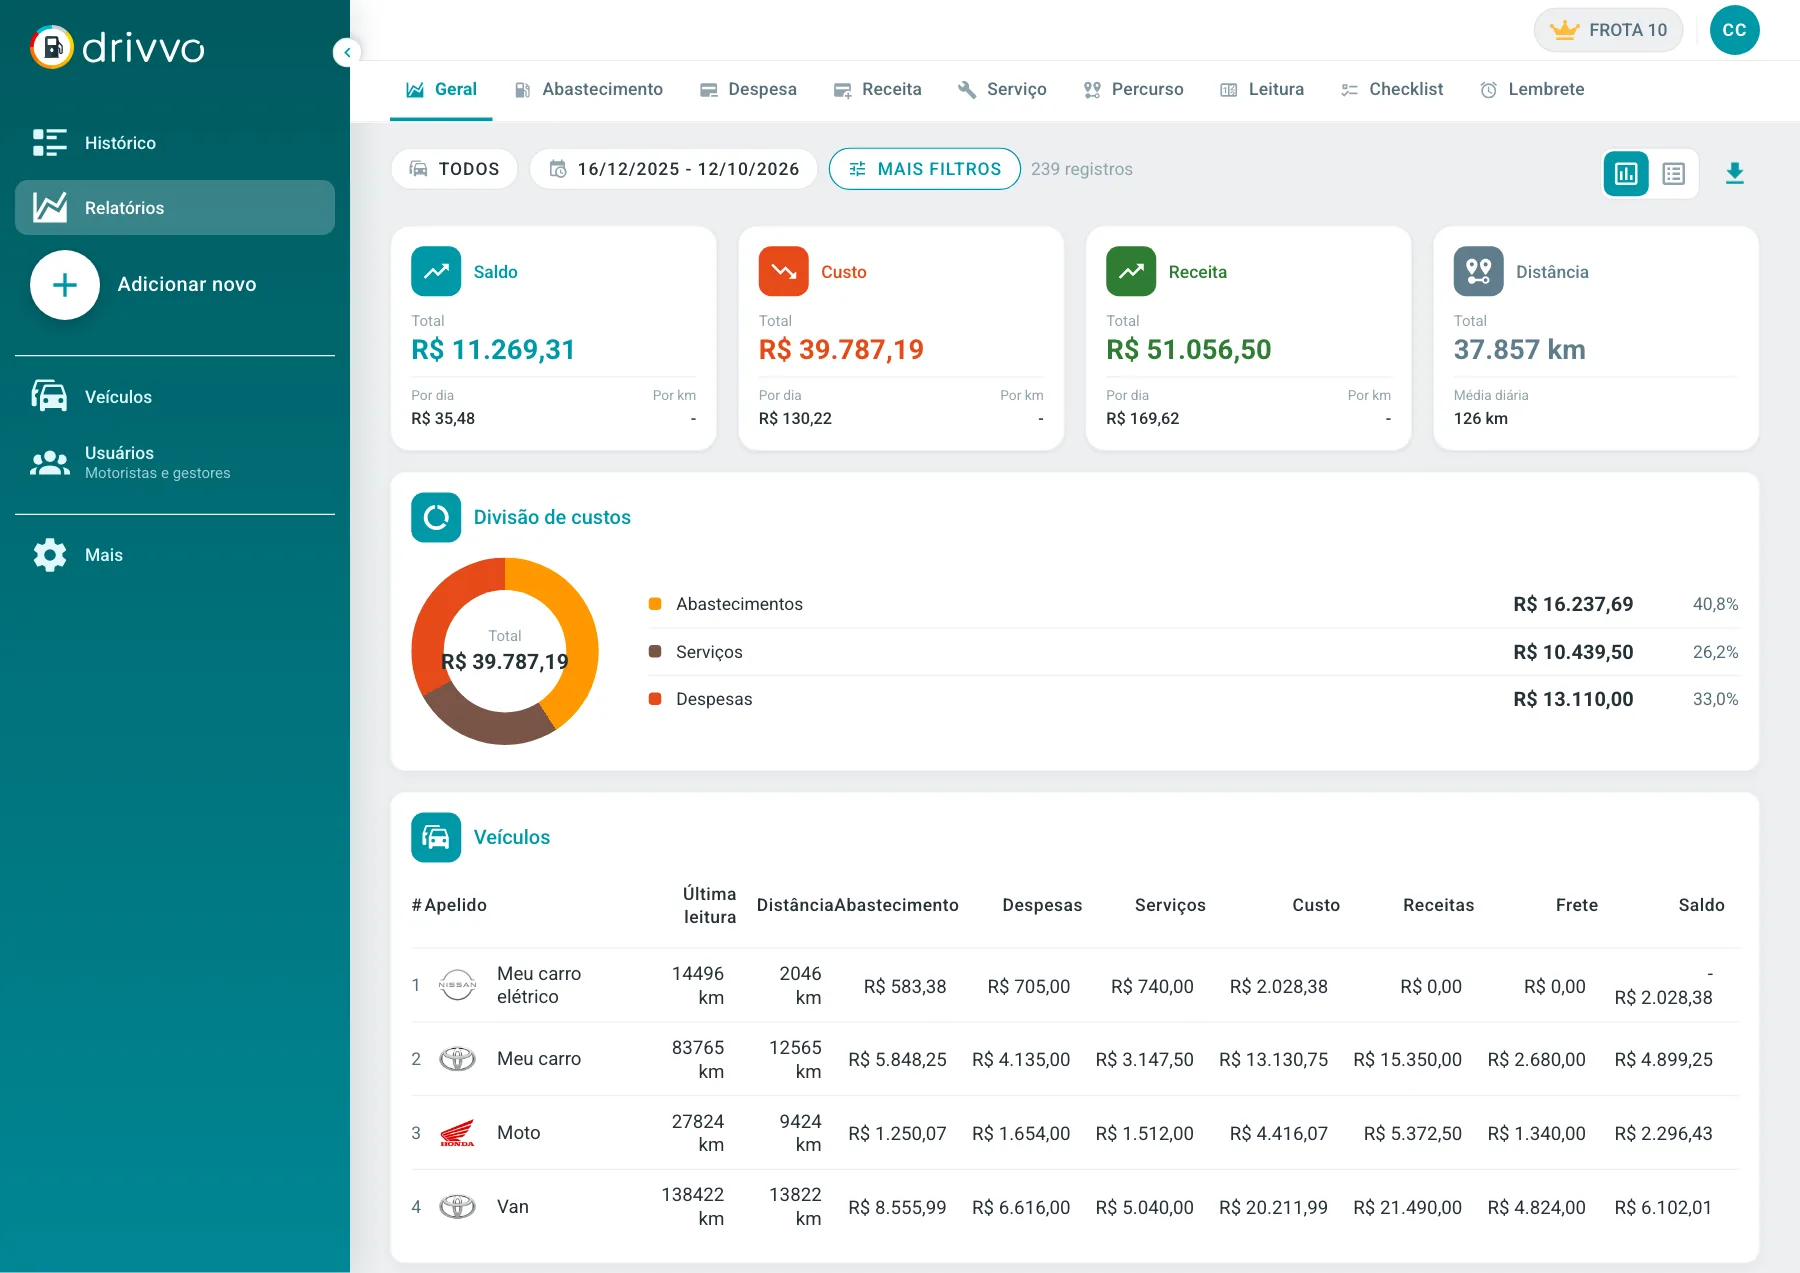Click the FROTA 10 plan badge
Image resolution: width=1800 pixels, height=1273 pixels.
tap(1608, 30)
